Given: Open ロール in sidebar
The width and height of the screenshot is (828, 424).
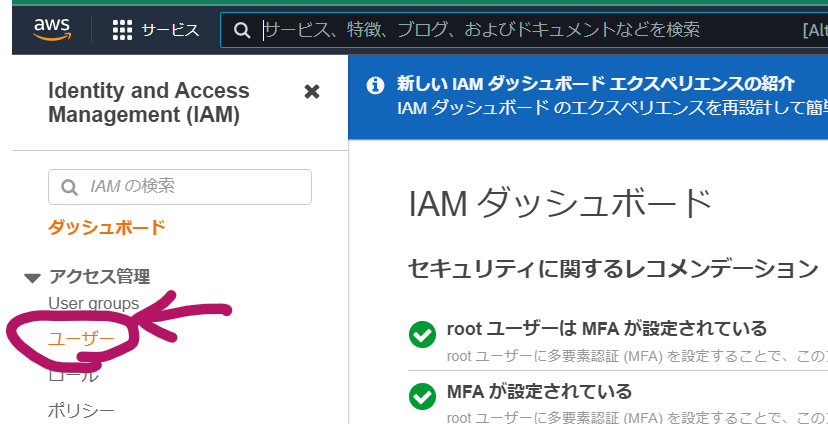Looking at the screenshot, I should (x=73, y=375).
